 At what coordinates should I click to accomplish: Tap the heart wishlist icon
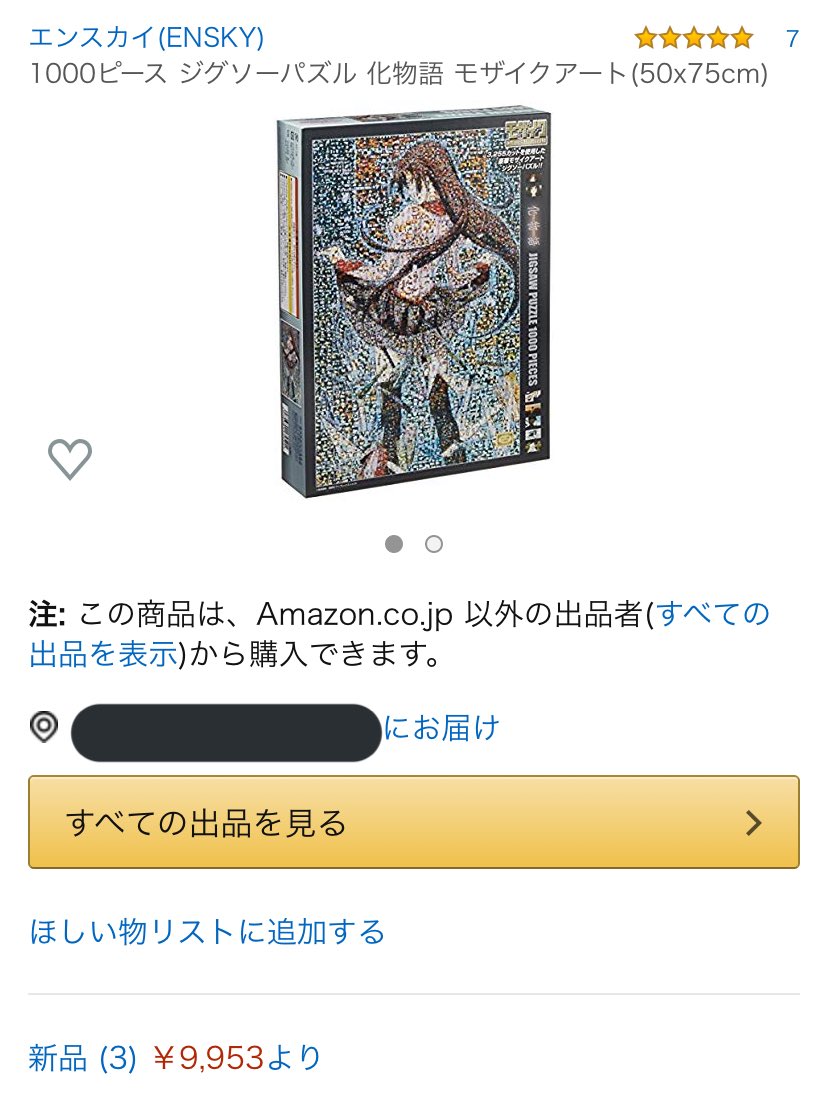pyautogui.click(x=70, y=459)
